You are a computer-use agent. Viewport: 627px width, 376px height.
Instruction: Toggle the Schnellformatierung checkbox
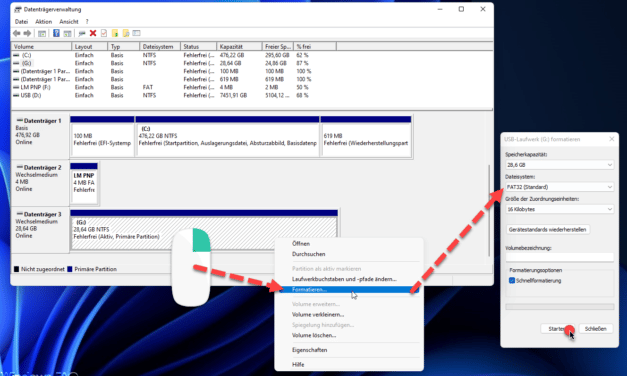[512, 280]
